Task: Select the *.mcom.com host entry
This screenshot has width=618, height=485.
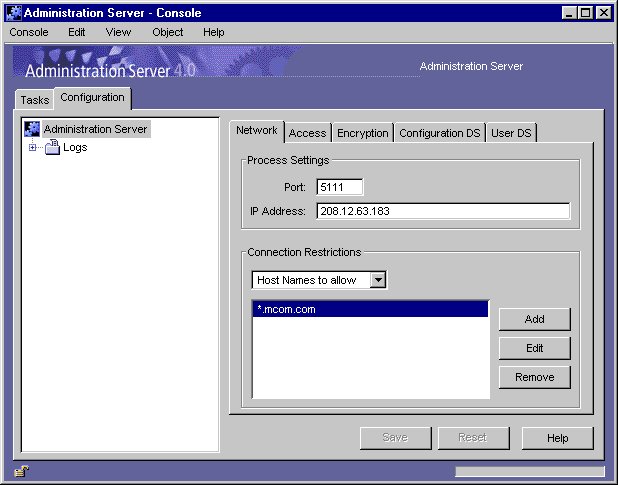Action: 370,309
